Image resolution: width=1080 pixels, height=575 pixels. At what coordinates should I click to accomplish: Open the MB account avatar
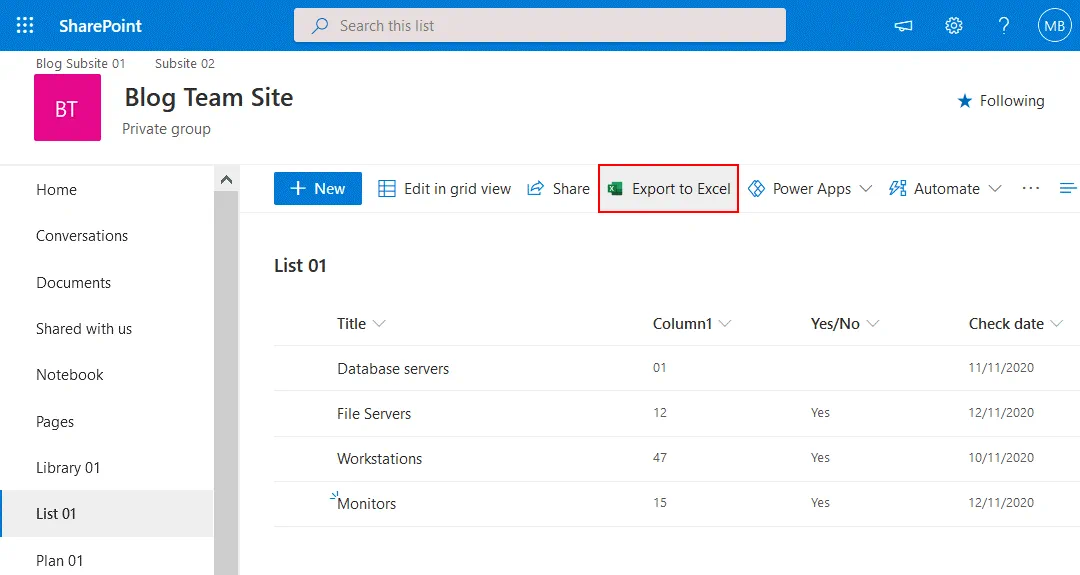(x=1054, y=26)
